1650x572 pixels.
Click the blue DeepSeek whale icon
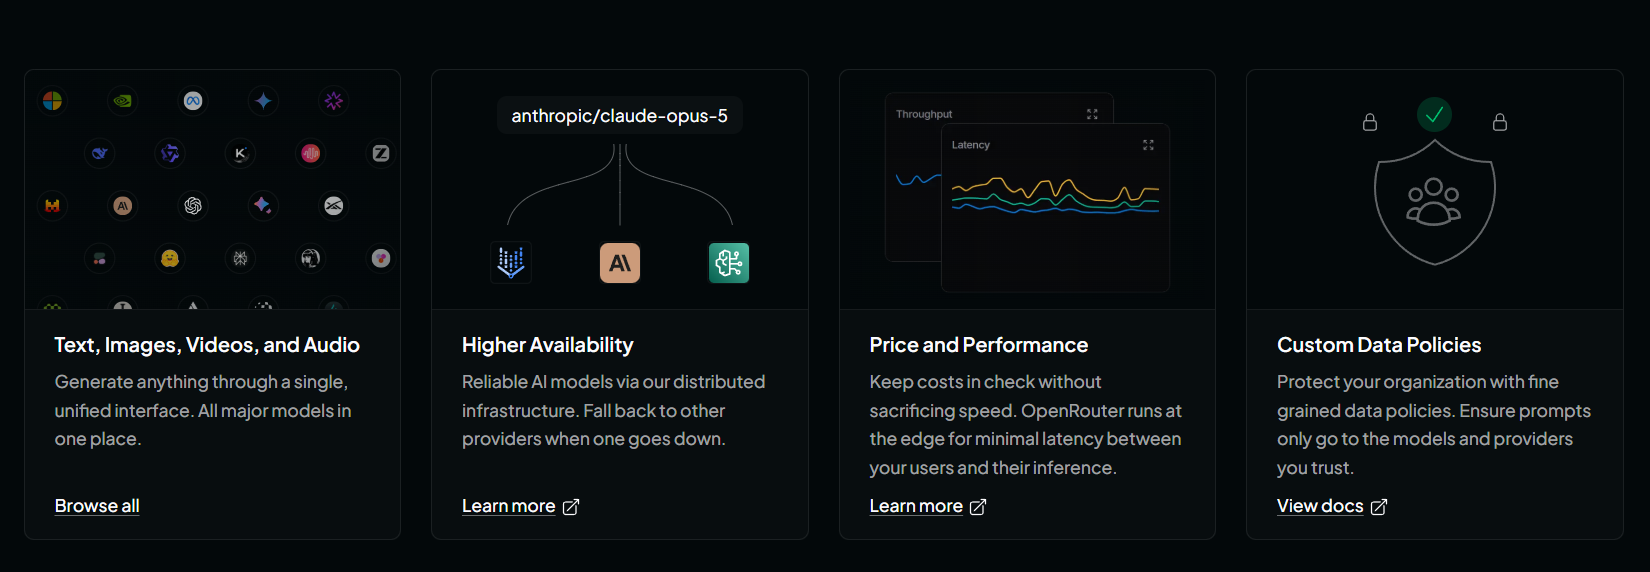(x=100, y=153)
